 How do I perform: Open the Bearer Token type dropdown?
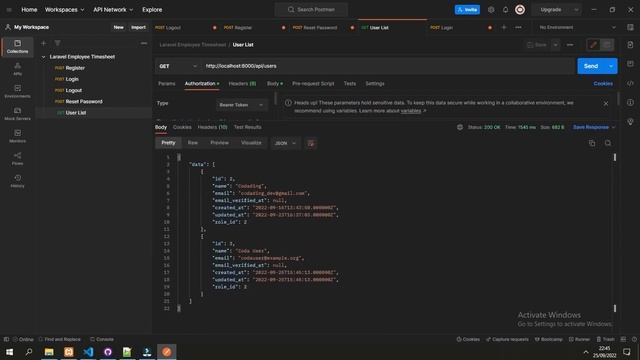[242, 105]
